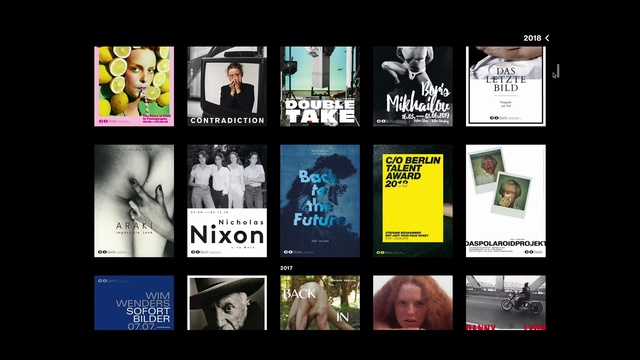Open the red-haired woman portrait poster

[413, 302]
